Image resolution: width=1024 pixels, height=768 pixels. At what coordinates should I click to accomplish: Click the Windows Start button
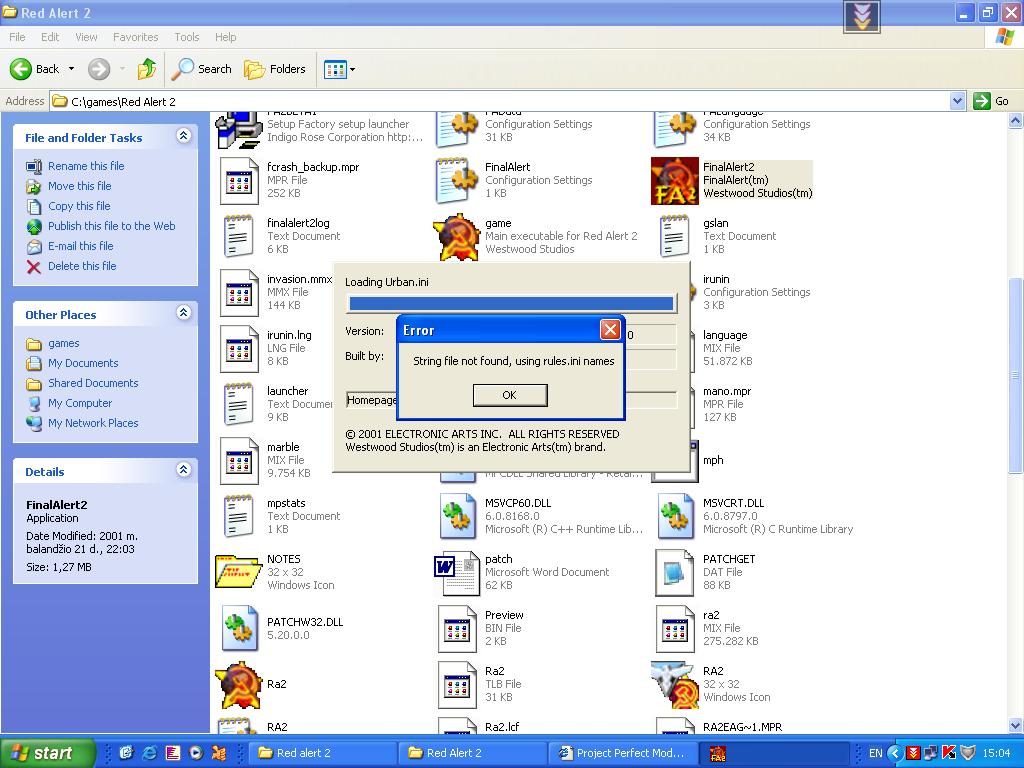pyautogui.click(x=47, y=753)
